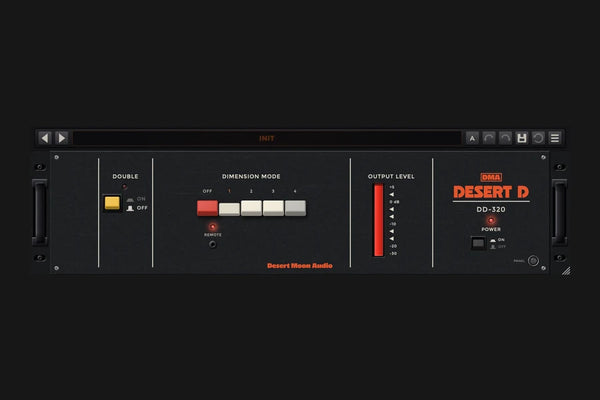600x400 pixels.
Task: Click the red REMOTE indicator LED
Action: (x=212, y=227)
